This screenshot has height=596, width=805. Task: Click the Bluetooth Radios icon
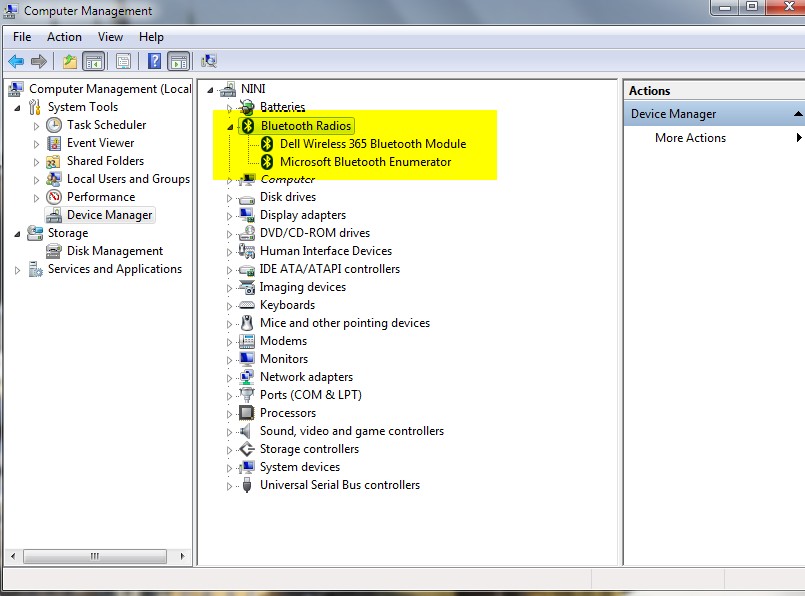point(248,126)
